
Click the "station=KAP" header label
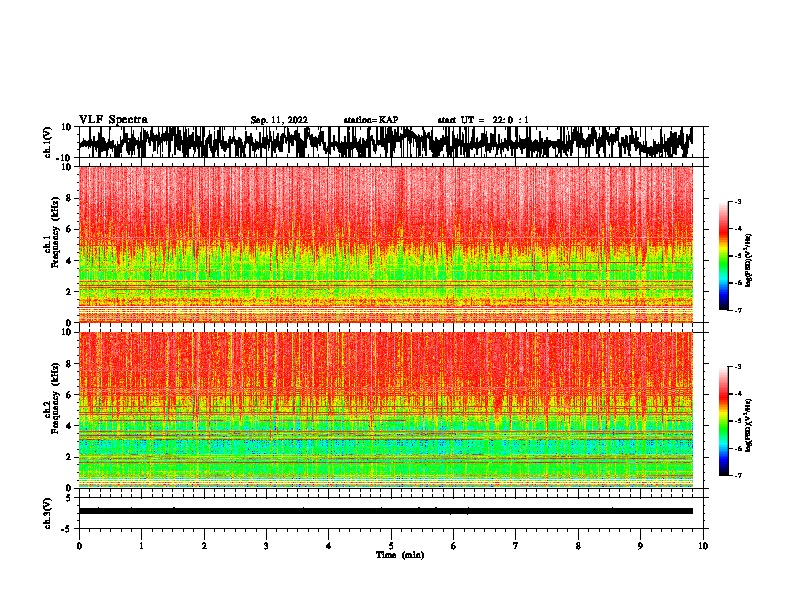pos(371,120)
